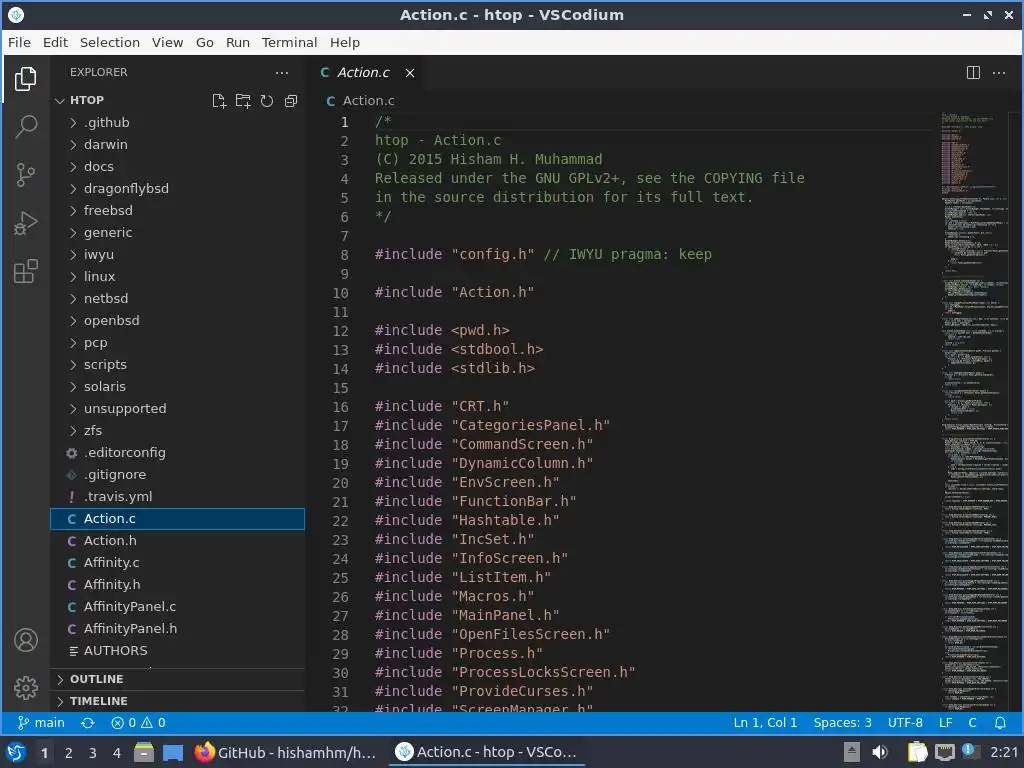Image resolution: width=1024 pixels, height=768 pixels.
Task: Split the editor to the right
Action: click(973, 72)
